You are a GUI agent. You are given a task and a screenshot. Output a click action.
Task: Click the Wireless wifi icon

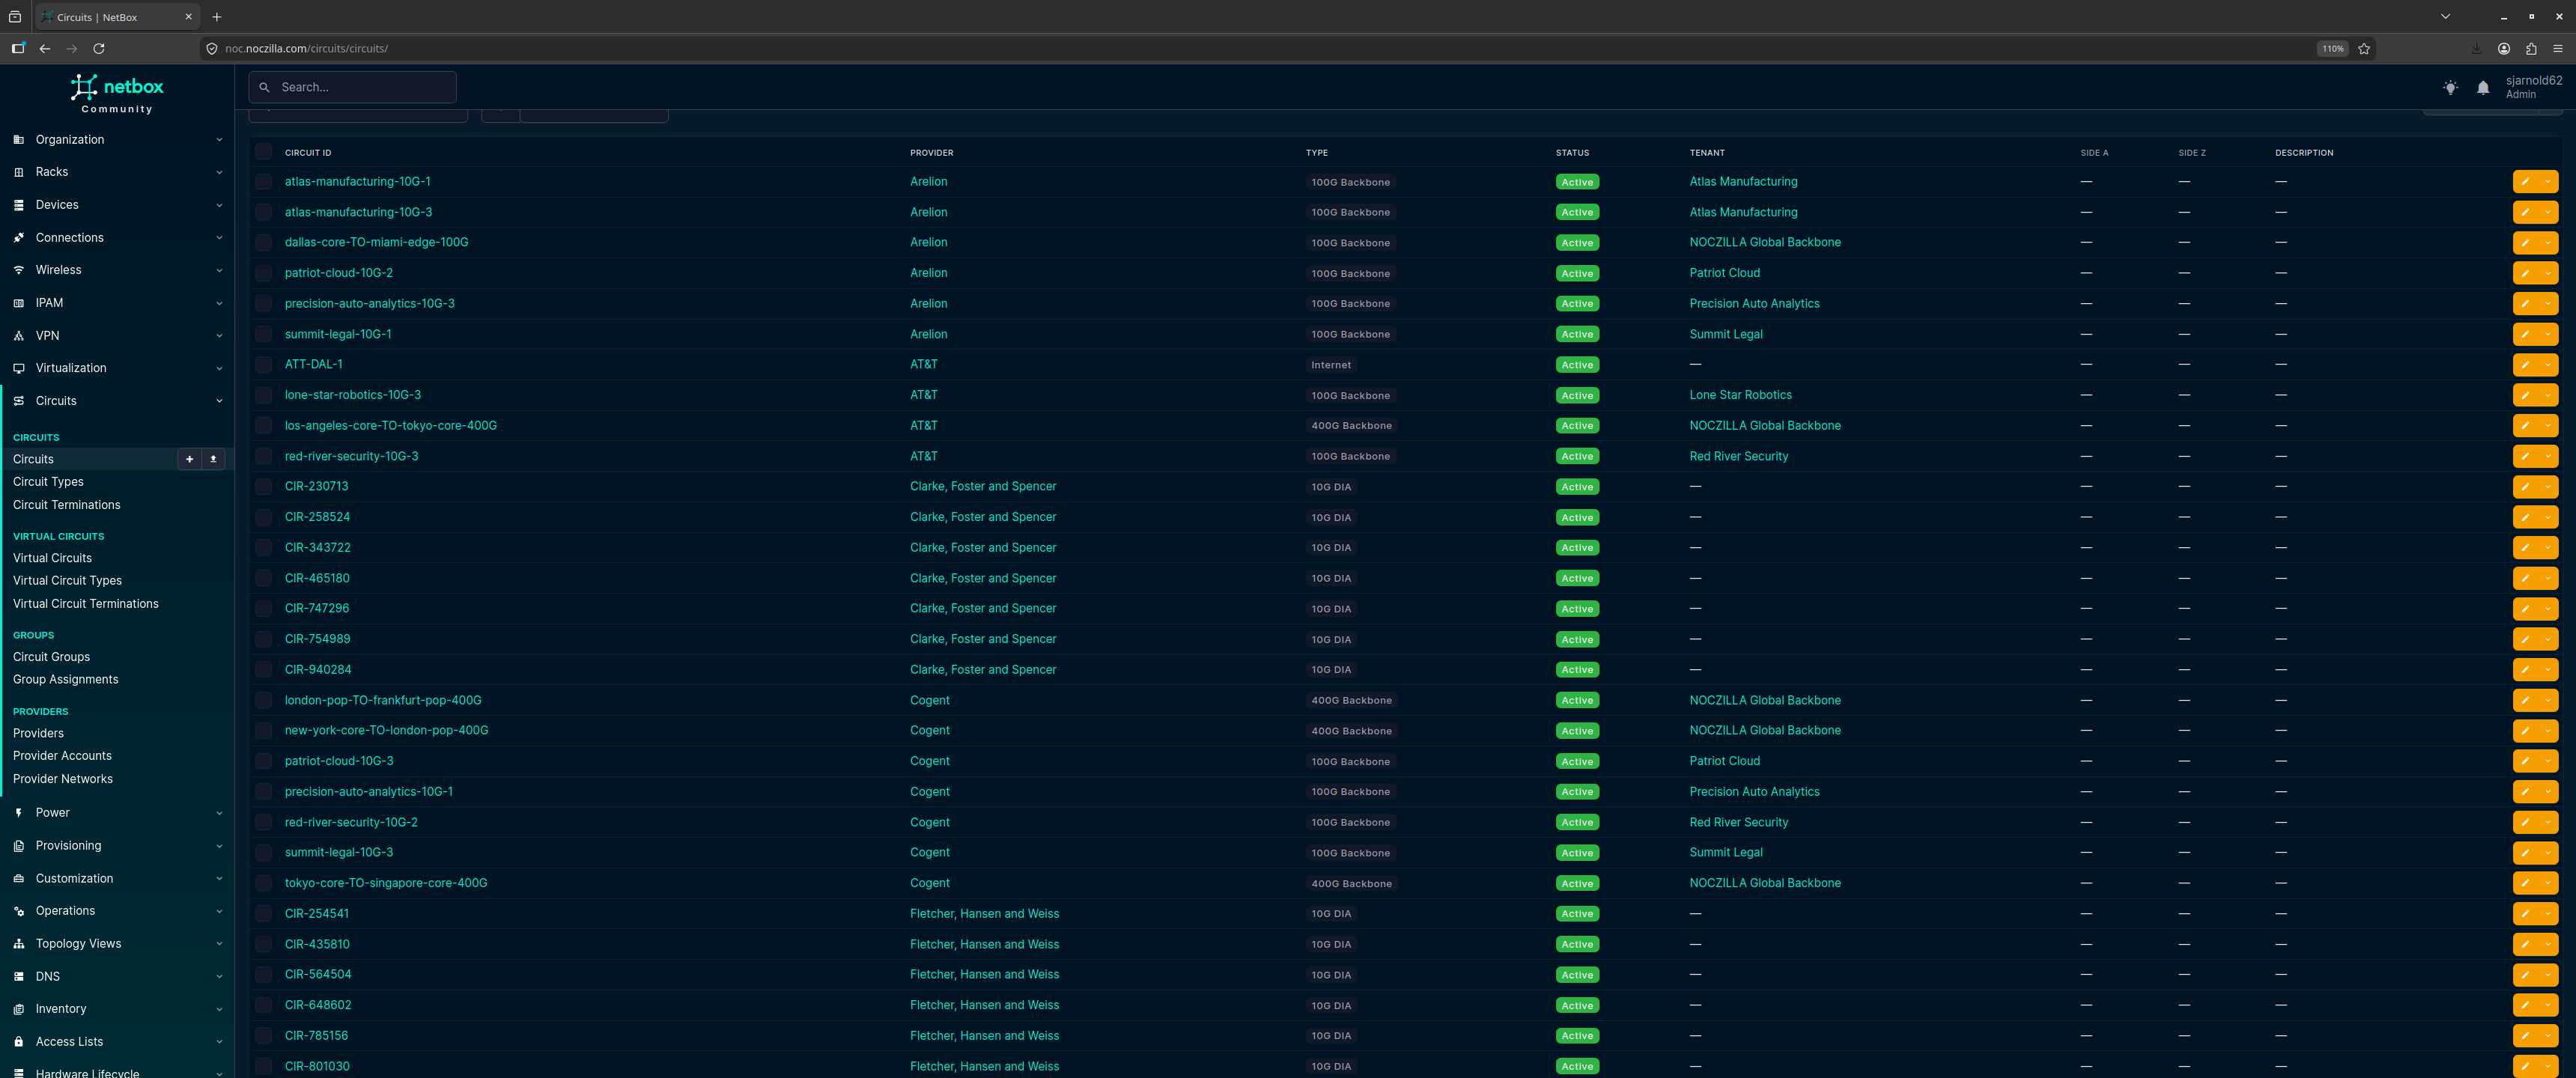[x=18, y=270]
